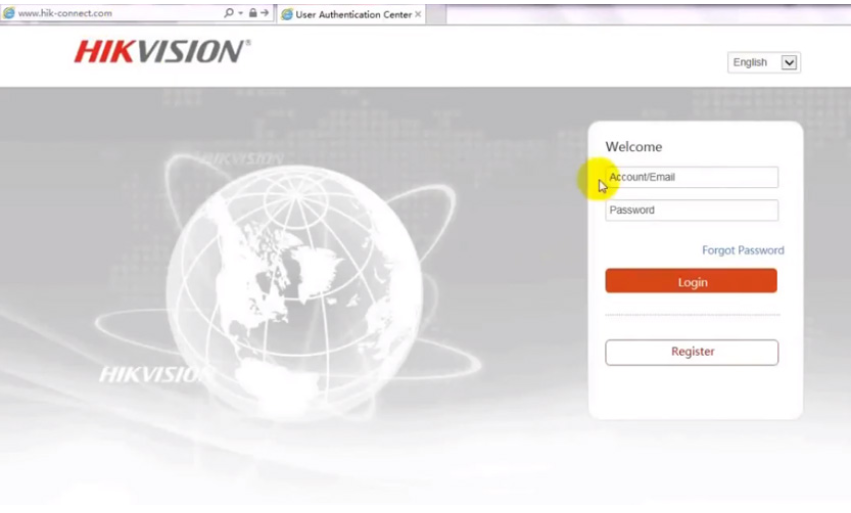Click the Hikvision logo in the header
The image size is (851, 513).
click(162, 52)
